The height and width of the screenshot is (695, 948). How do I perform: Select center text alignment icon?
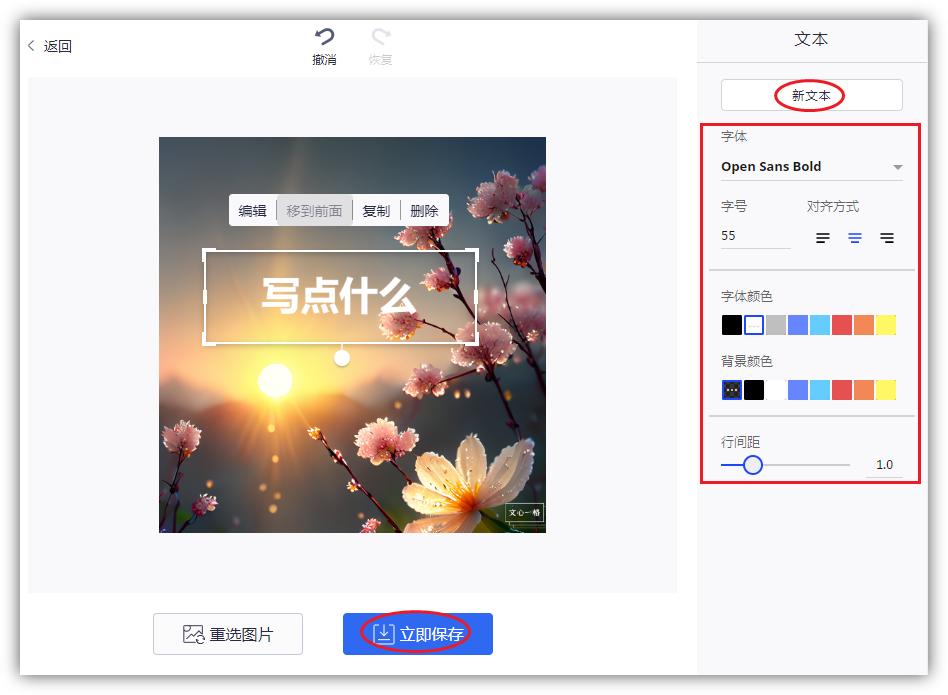coord(854,238)
